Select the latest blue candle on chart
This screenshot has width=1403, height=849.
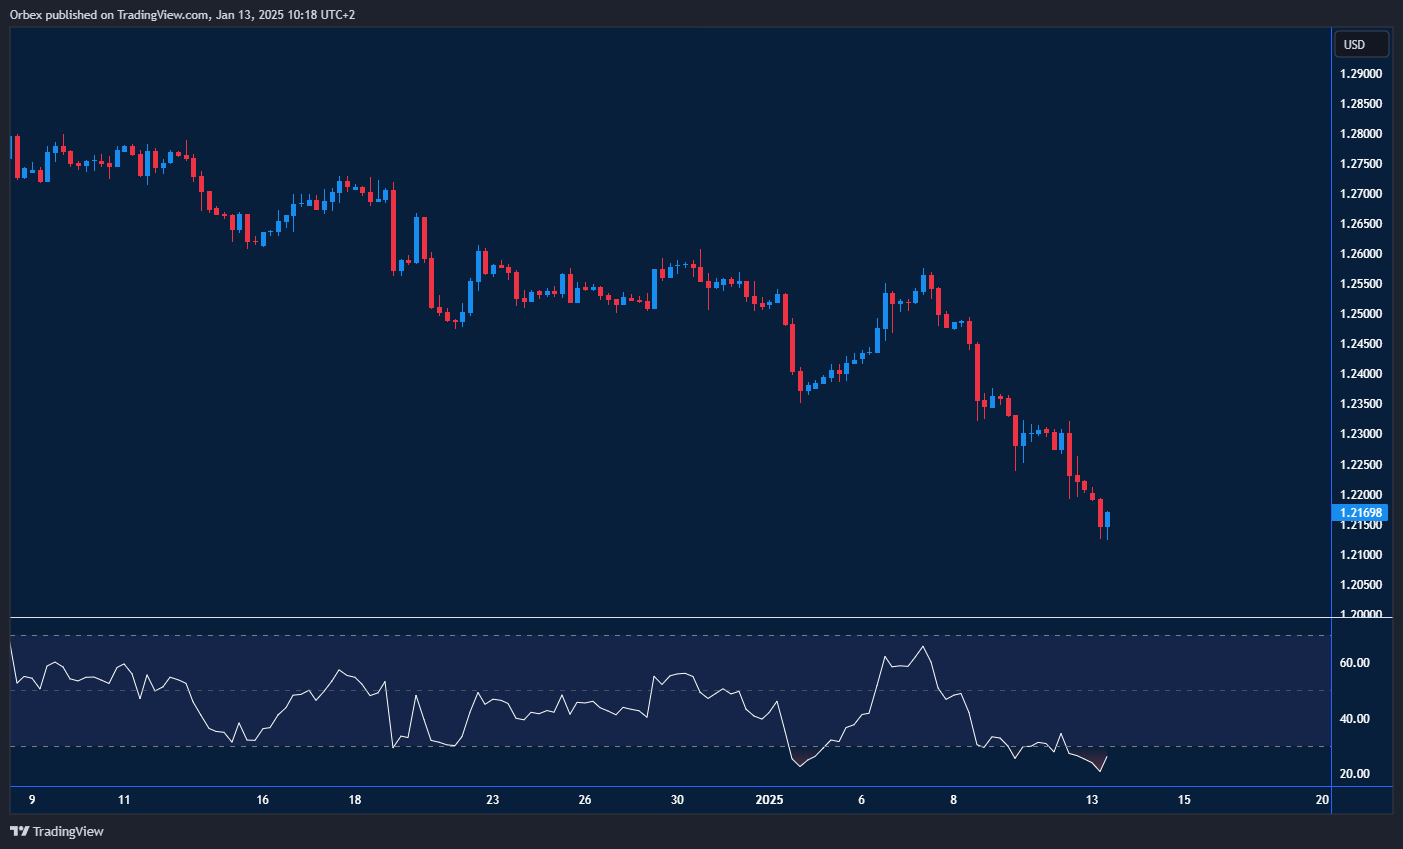pyautogui.click(x=1107, y=520)
